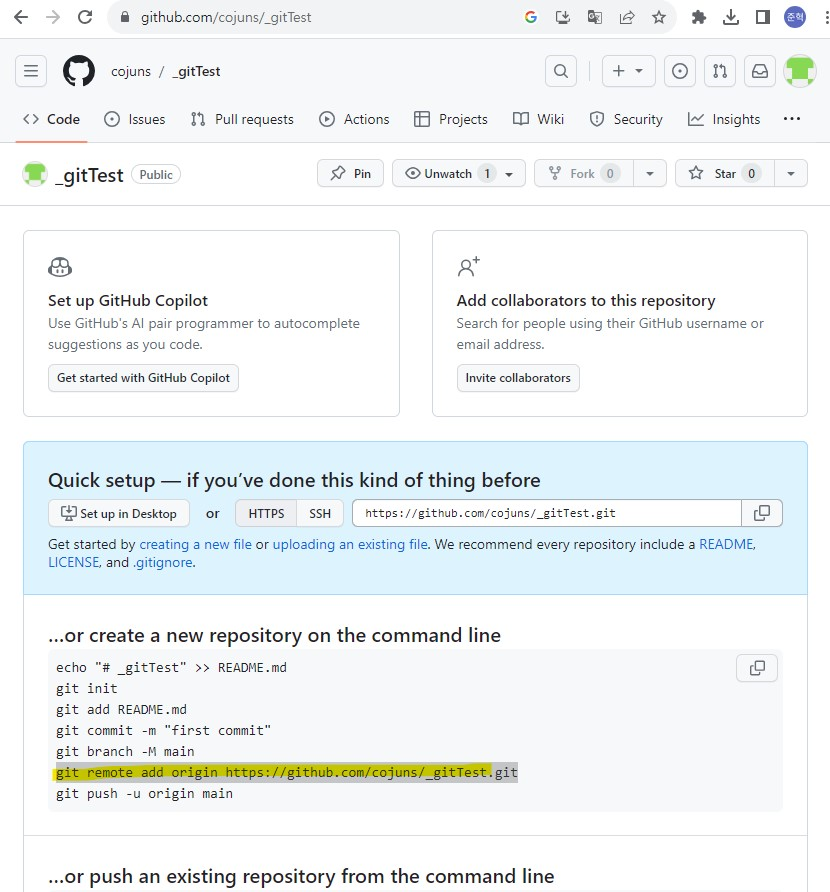Click the Google icon in address bar

tap(531, 17)
